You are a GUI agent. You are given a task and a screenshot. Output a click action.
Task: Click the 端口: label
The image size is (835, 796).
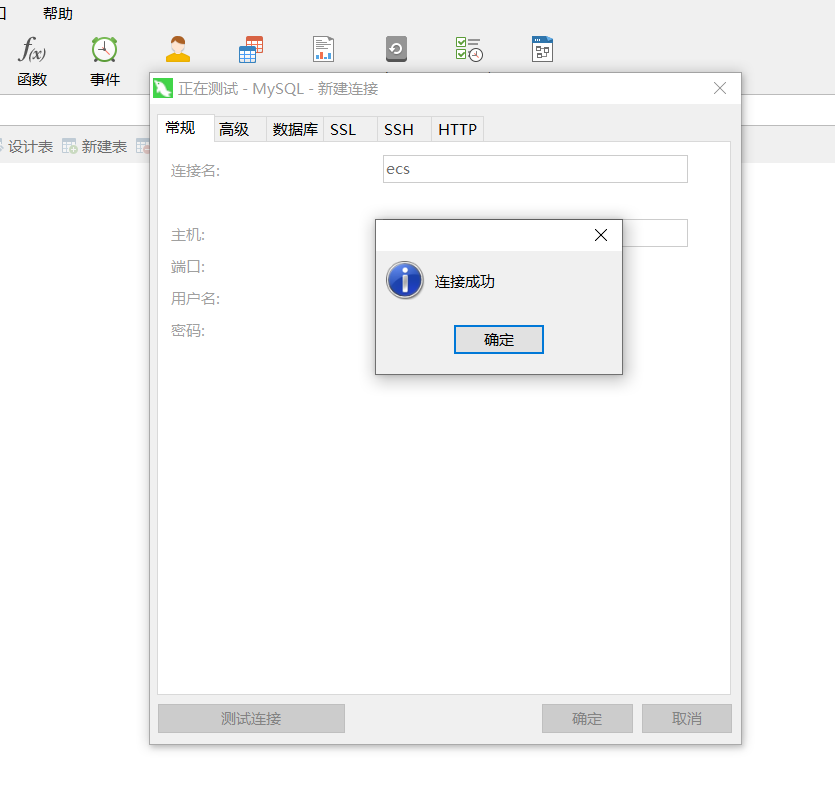[188, 267]
